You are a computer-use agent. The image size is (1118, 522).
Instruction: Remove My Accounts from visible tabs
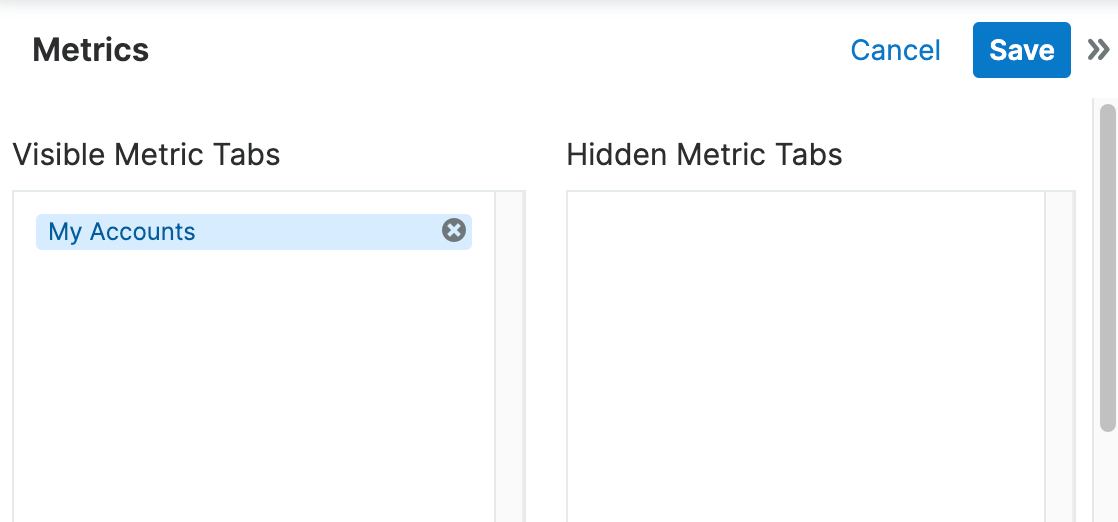tap(454, 231)
